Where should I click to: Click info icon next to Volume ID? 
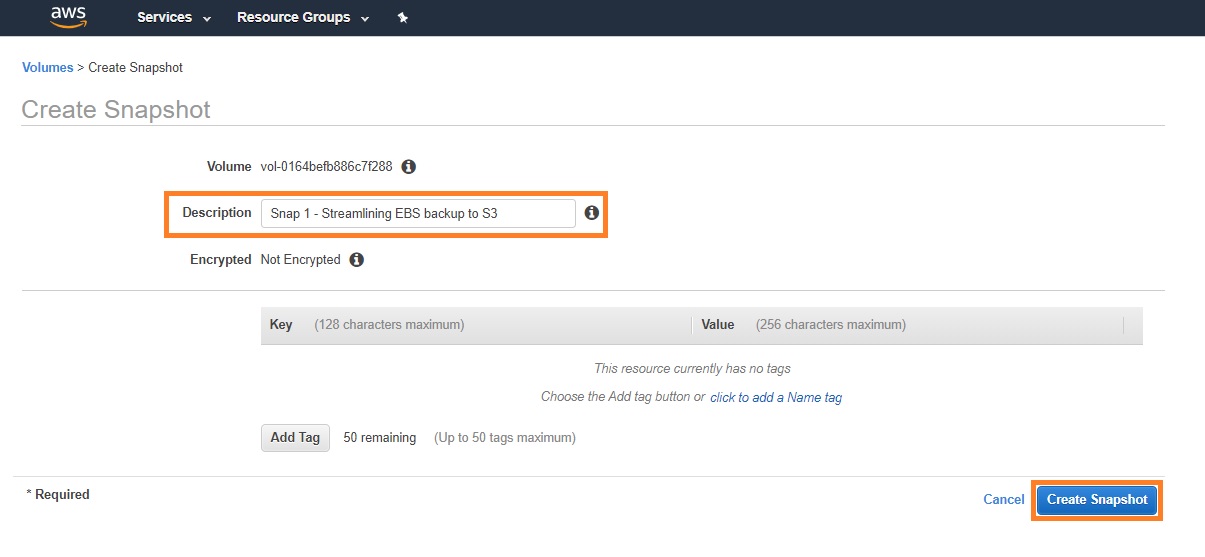[408, 167]
